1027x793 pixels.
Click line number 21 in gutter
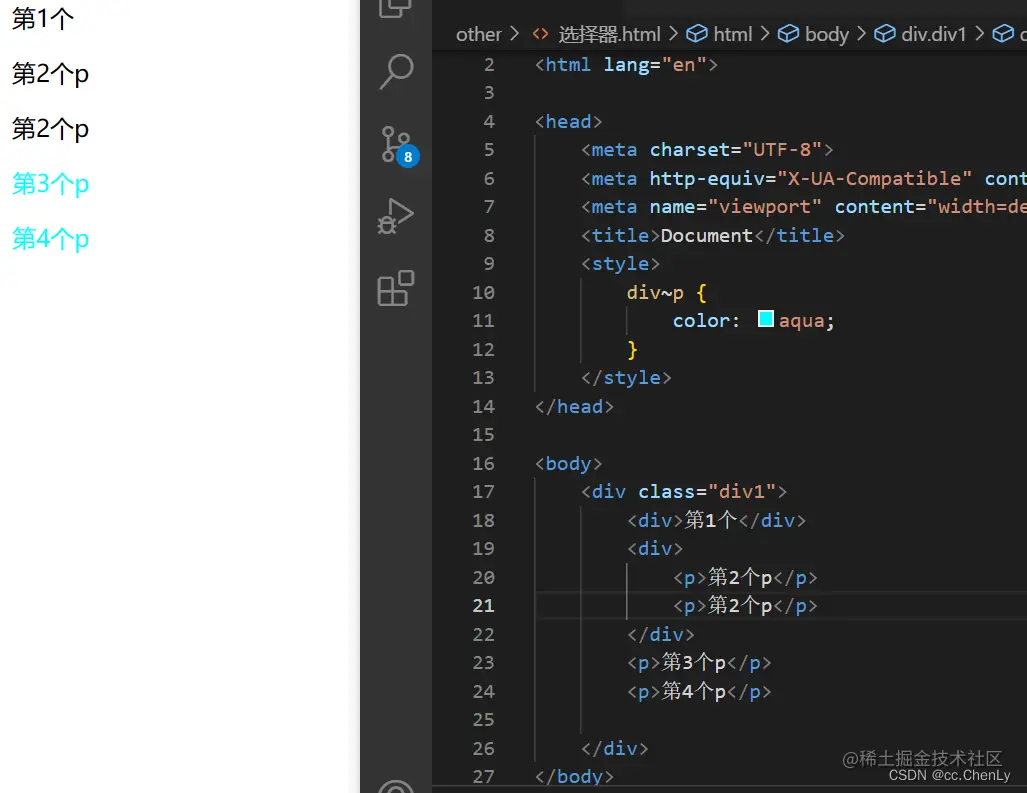point(483,606)
